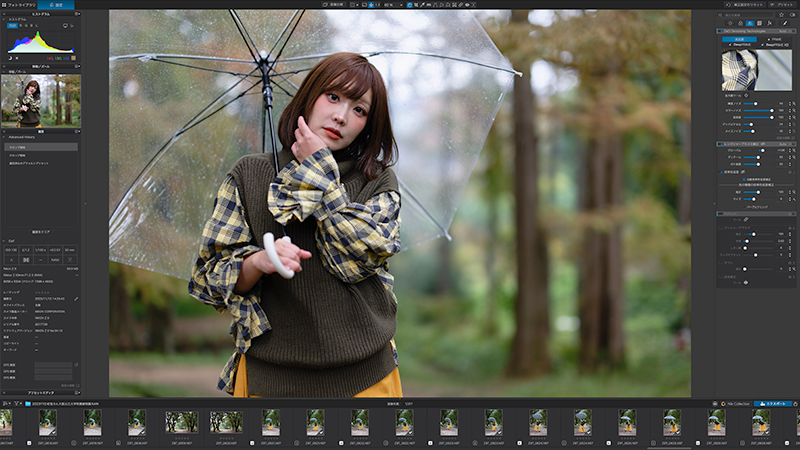Open the histogram panel menu icon
Image resolution: width=800 pixels, height=450 pixels.
pyautogui.click(x=77, y=14)
